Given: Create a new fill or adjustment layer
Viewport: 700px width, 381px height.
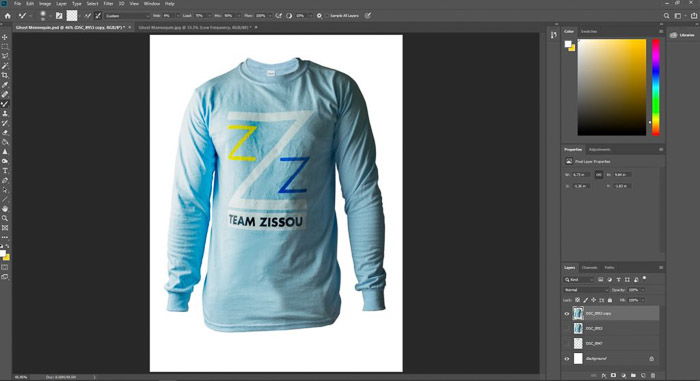Looking at the screenshot, I should point(623,376).
